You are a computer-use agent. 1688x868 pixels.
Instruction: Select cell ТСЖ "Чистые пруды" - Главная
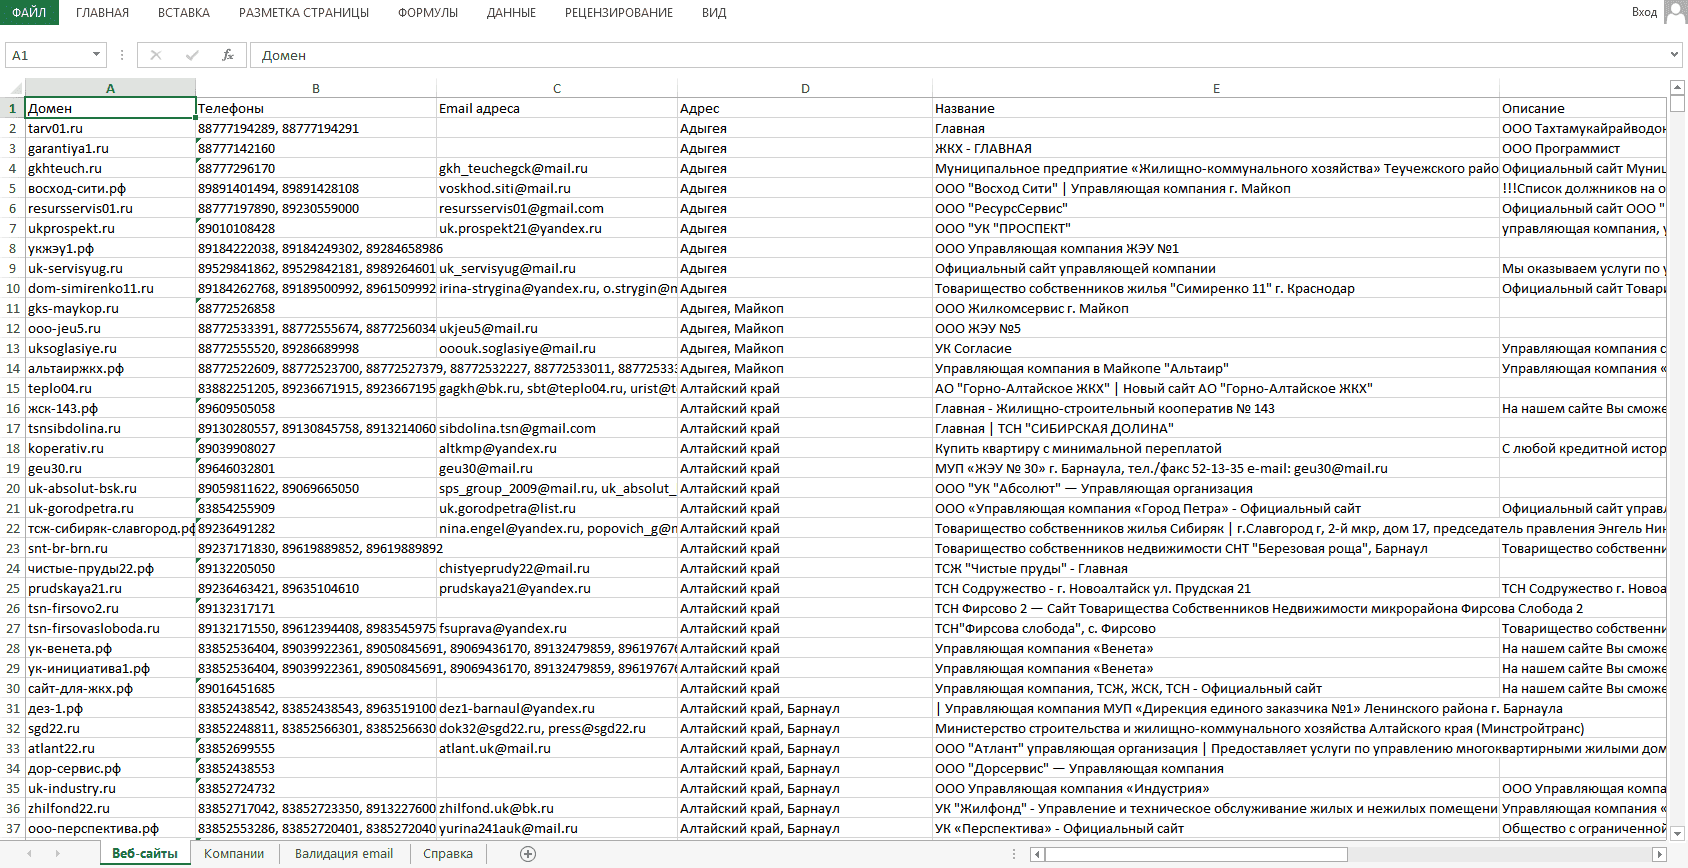tap(1216, 568)
